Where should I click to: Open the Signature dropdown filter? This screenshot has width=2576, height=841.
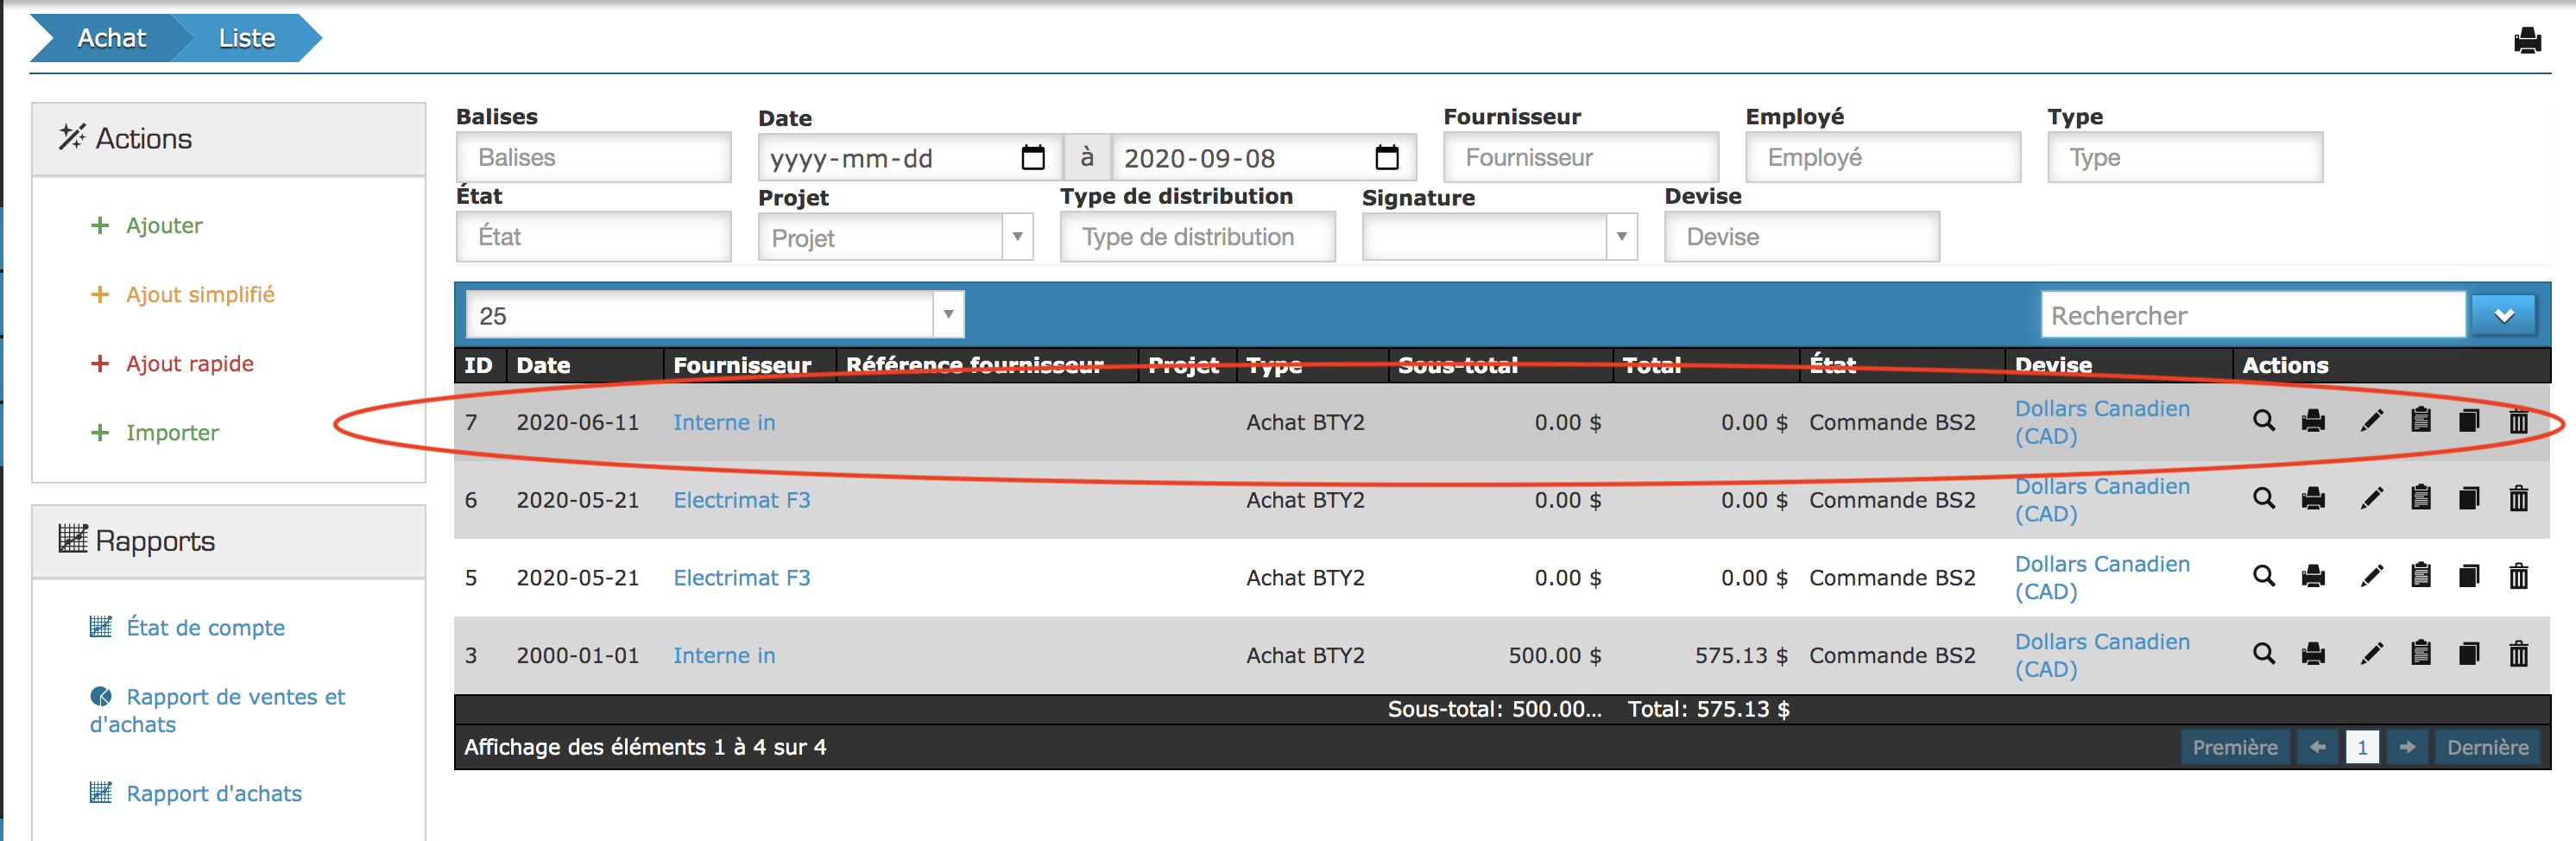point(1620,237)
